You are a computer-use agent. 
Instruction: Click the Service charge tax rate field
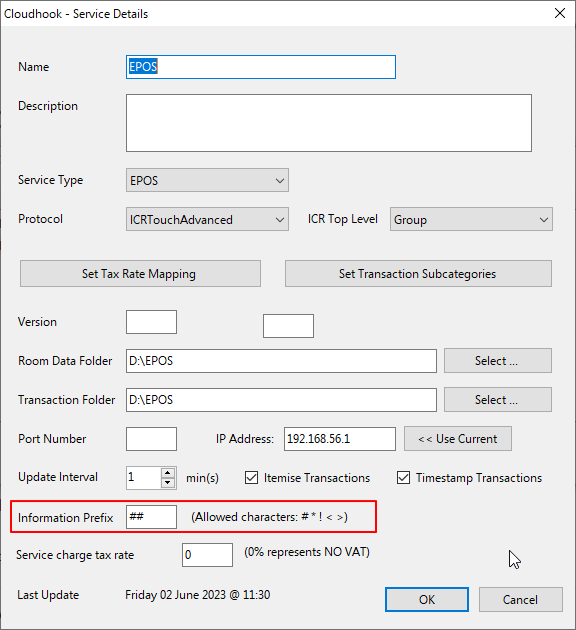click(207, 555)
